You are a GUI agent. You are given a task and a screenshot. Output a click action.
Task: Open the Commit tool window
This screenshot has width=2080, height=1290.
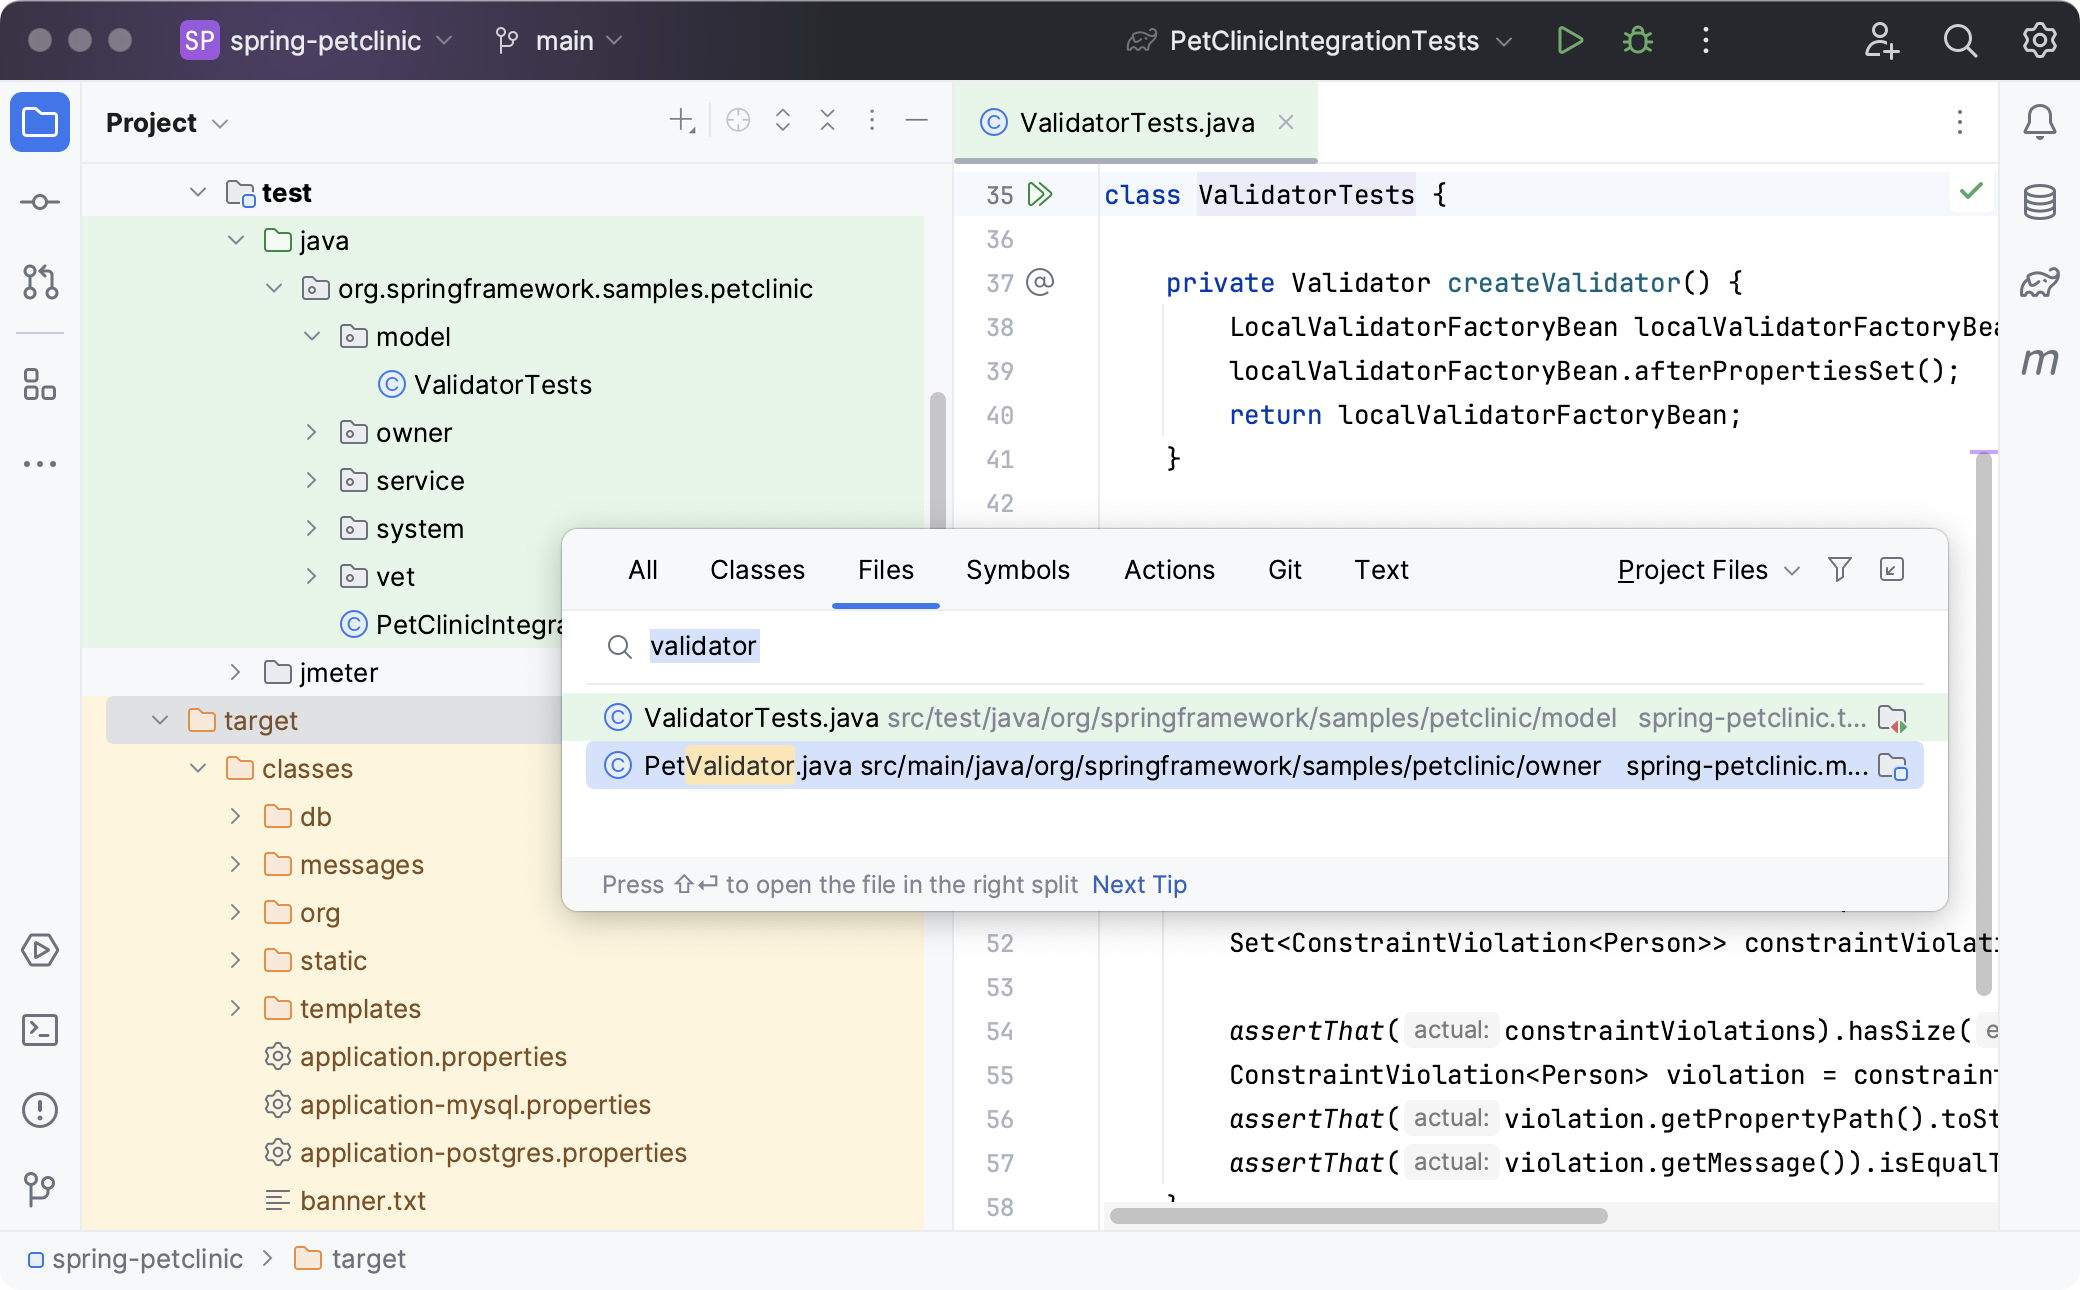[x=40, y=202]
